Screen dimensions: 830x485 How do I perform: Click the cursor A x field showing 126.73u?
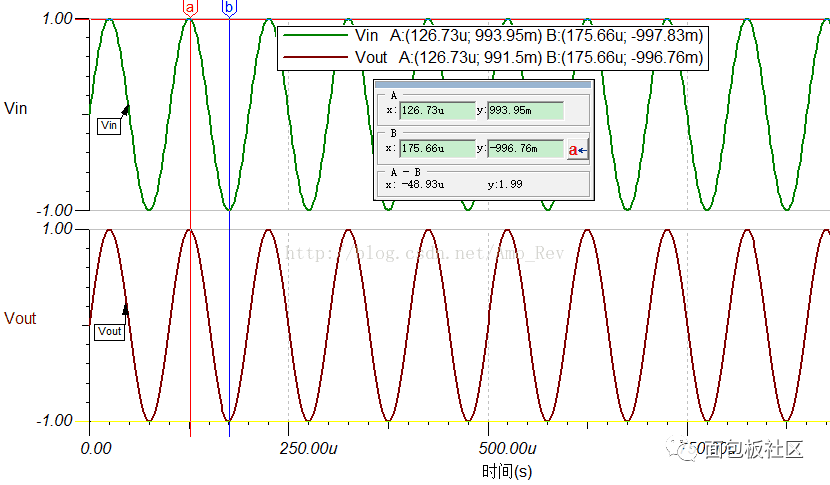tap(437, 111)
